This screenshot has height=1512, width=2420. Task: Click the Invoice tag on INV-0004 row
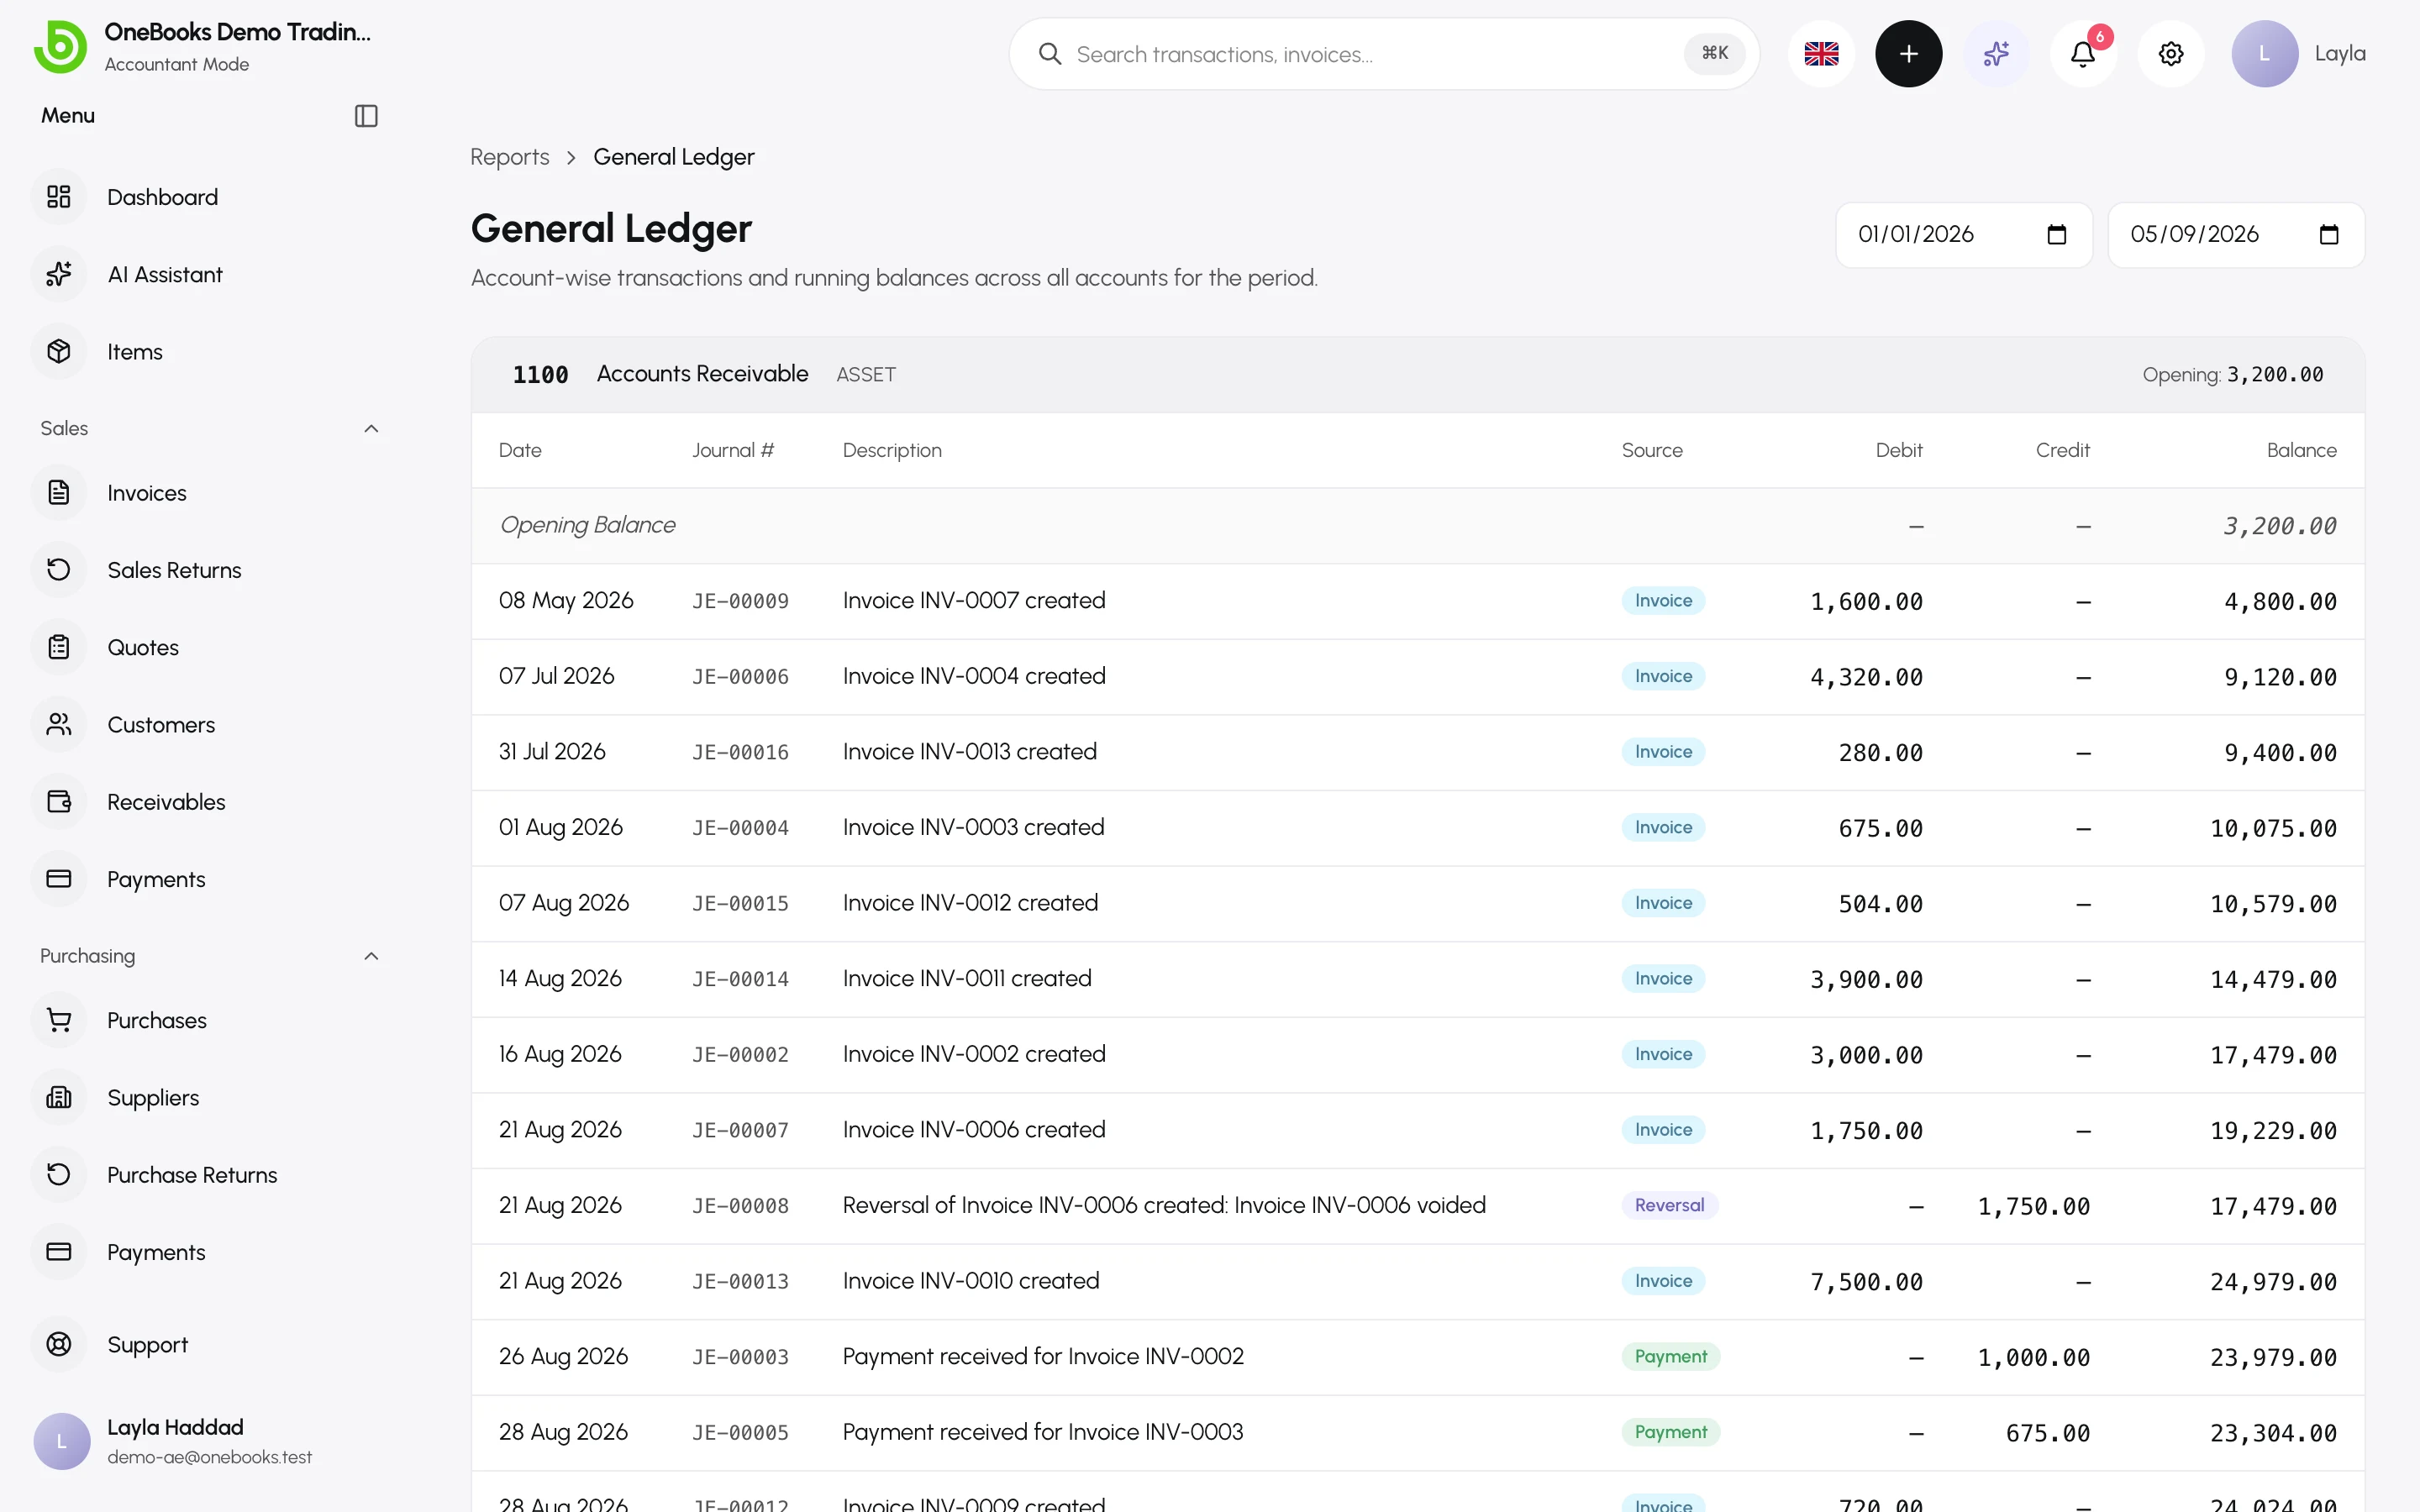(x=1663, y=676)
